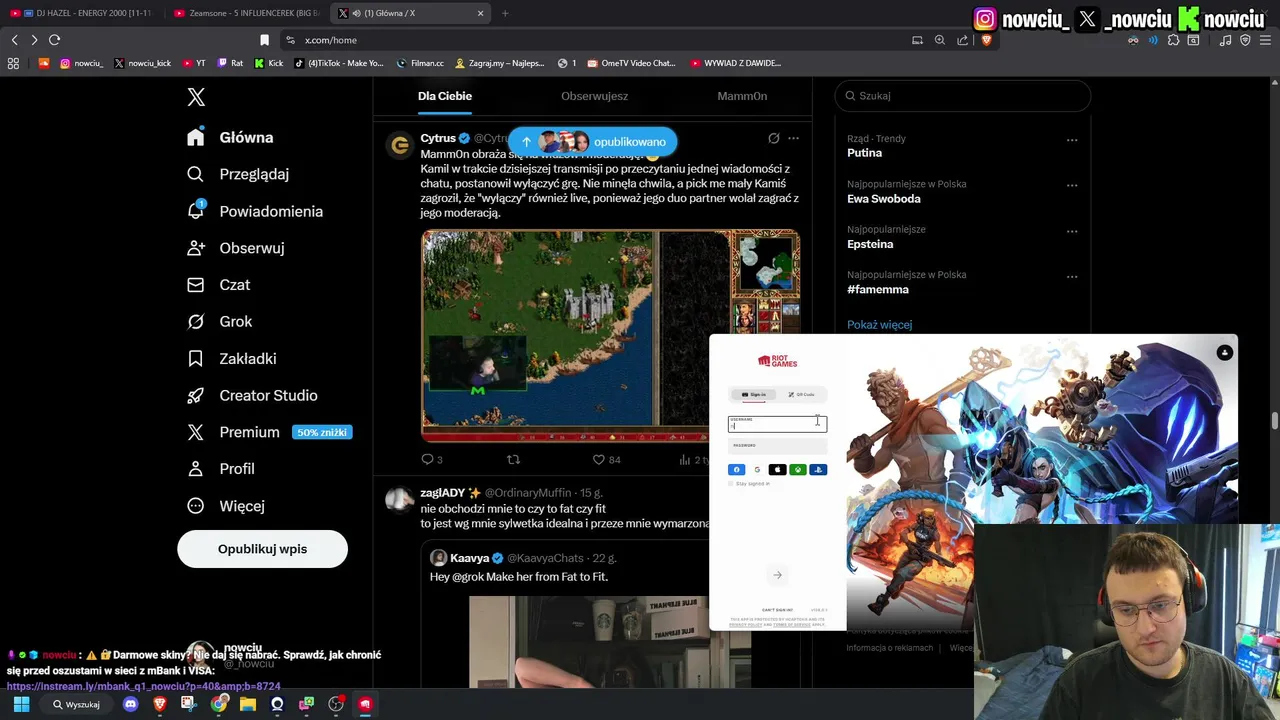Click the Brave shield icon in address bar
Screen dimensions: 1280x720
point(985,40)
